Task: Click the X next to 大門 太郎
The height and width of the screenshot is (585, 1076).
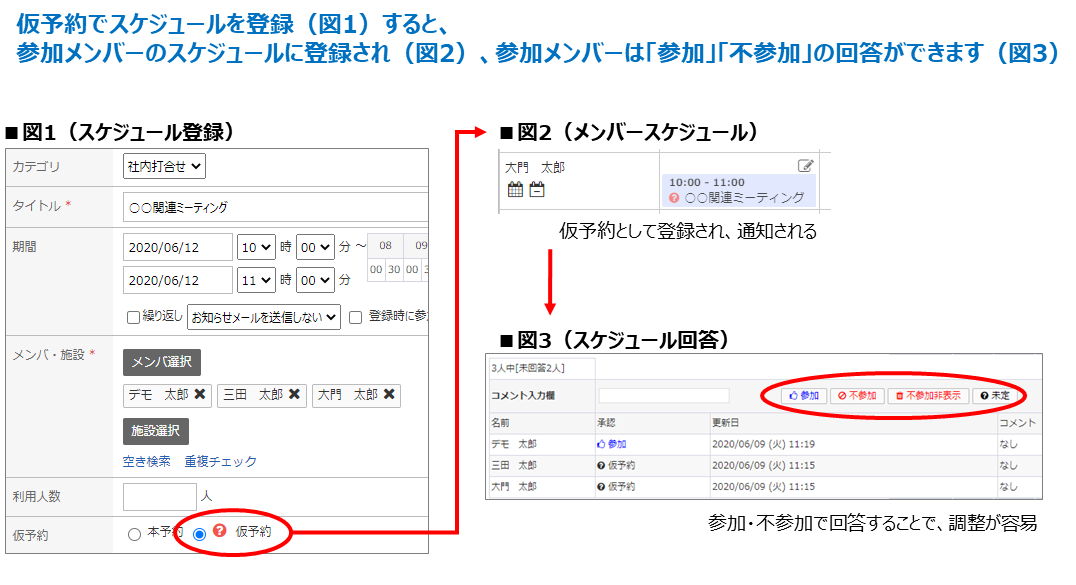Action: [x=388, y=395]
